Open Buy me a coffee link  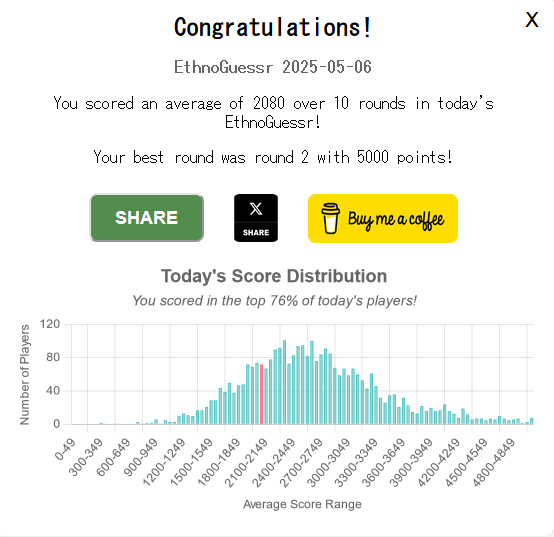383,218
